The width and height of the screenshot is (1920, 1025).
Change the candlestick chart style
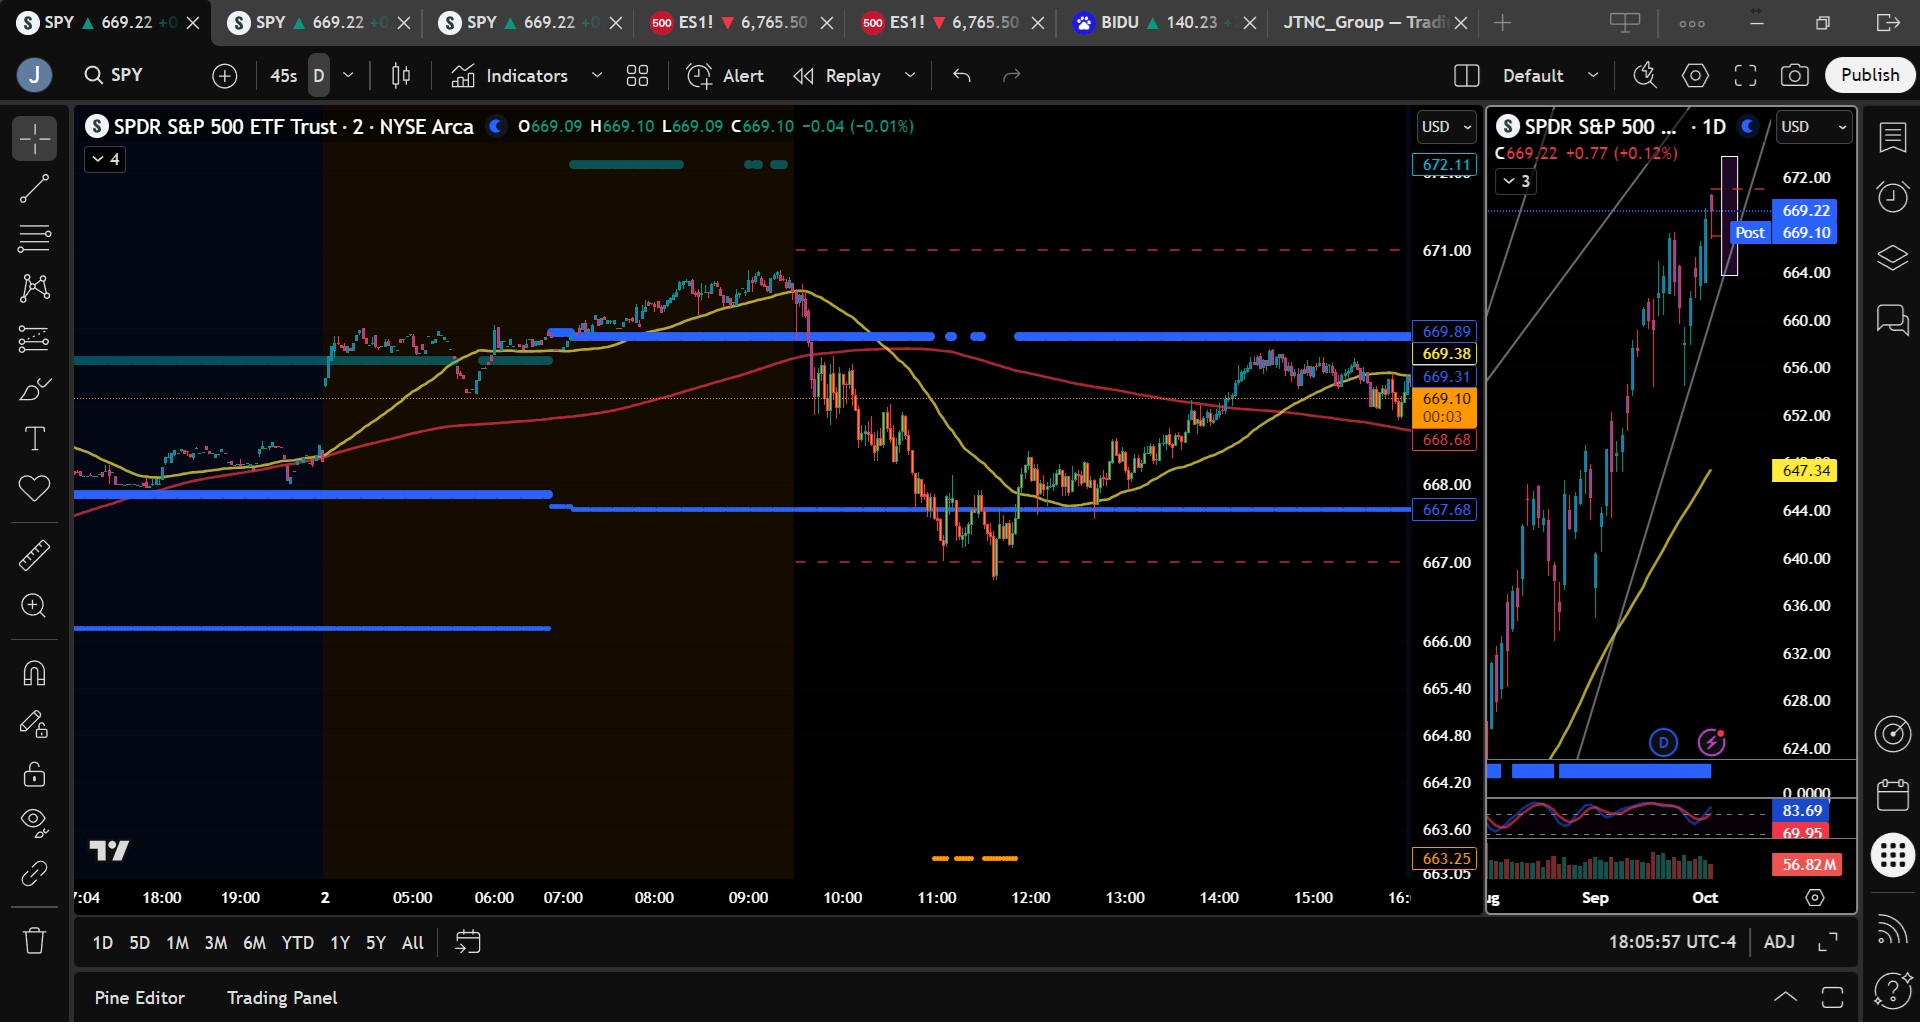point(401,75)
